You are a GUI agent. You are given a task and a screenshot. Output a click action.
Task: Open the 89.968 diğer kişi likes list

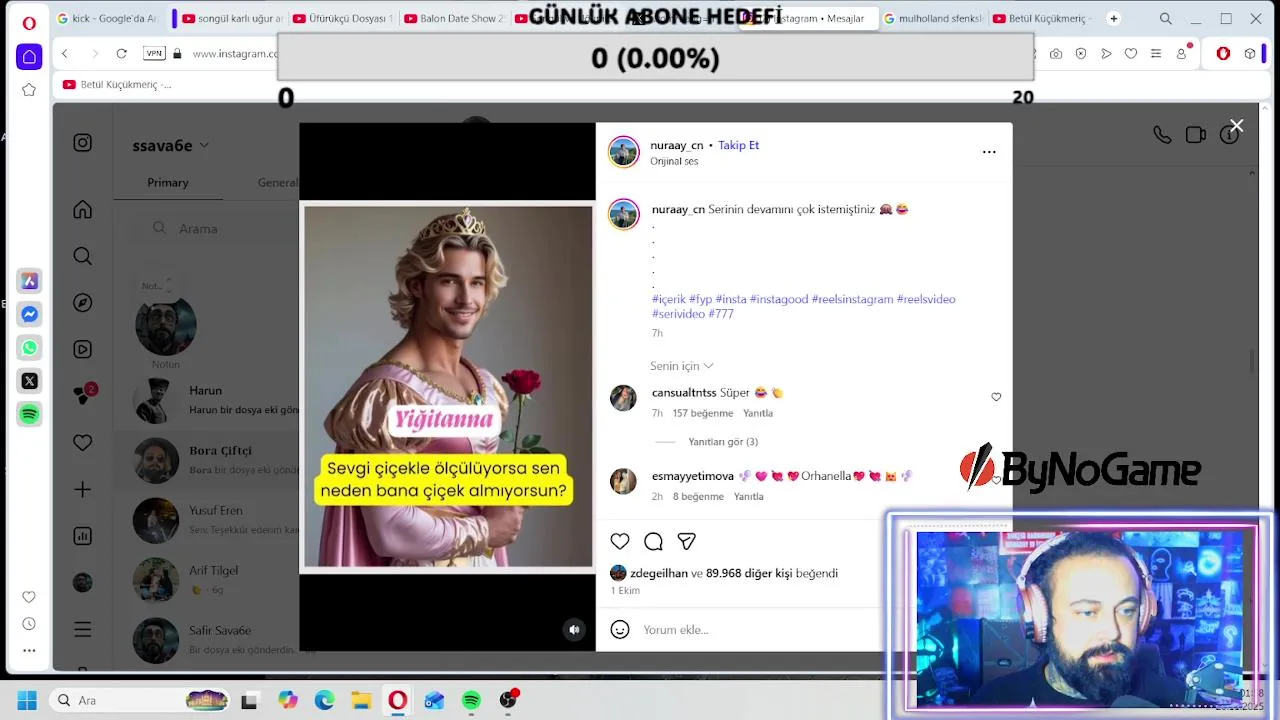tap(749, 574)
